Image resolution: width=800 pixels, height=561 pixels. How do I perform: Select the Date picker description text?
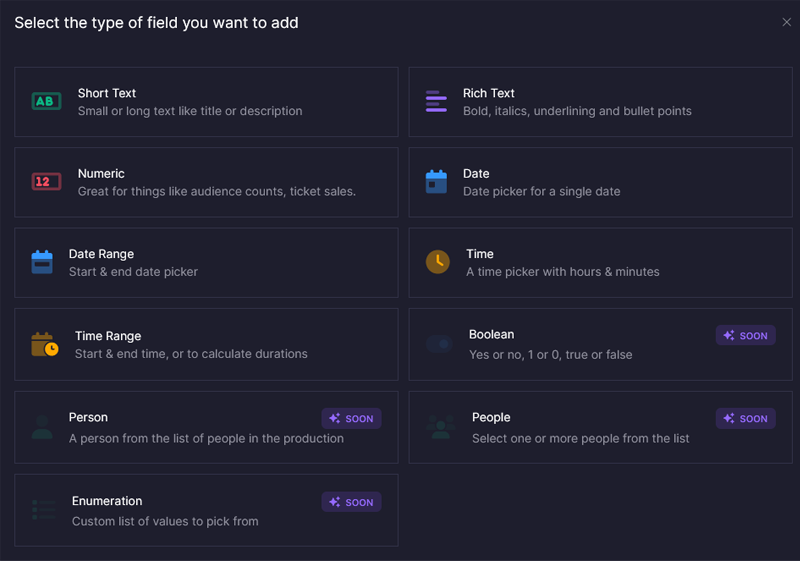pos(541,191)
